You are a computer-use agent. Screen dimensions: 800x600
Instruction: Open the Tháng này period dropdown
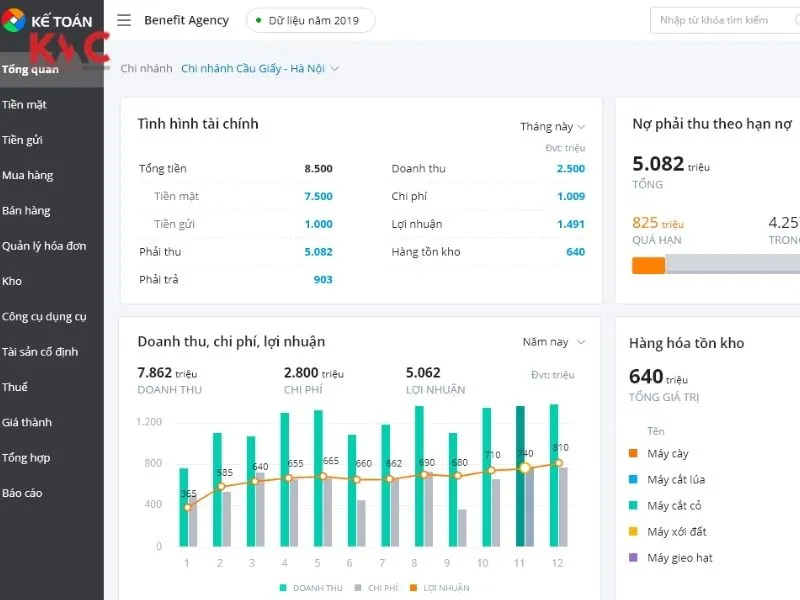(552, 127)
